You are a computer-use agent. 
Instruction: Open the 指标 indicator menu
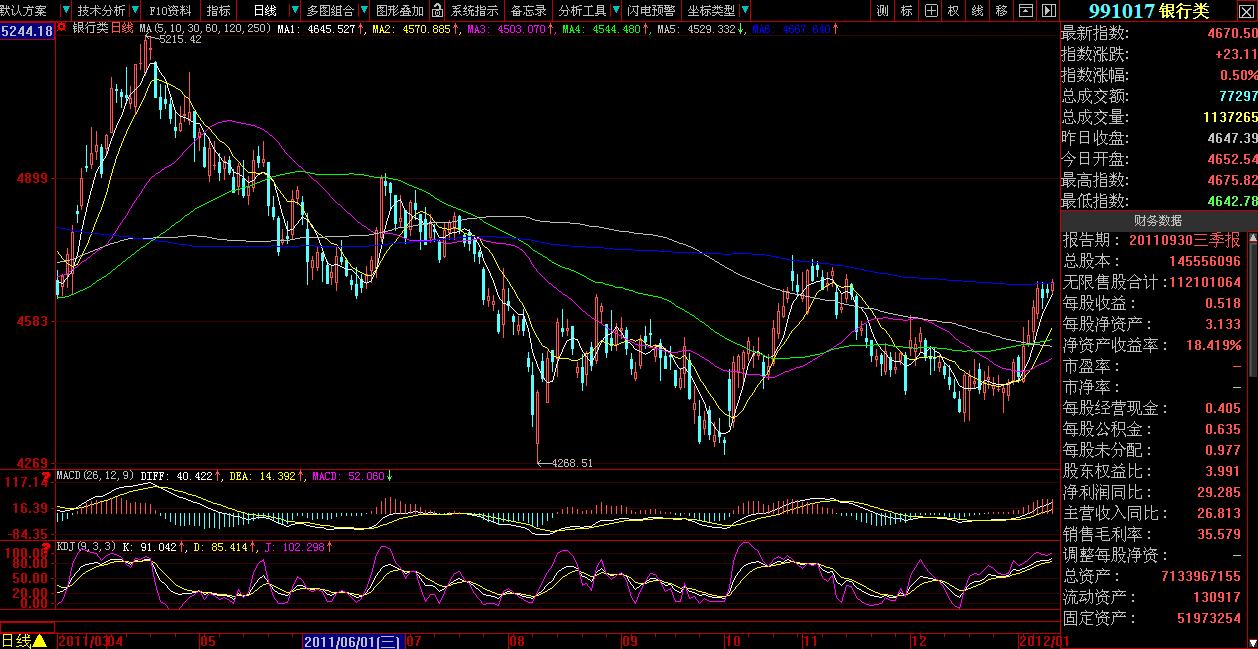tap(219, 10)
